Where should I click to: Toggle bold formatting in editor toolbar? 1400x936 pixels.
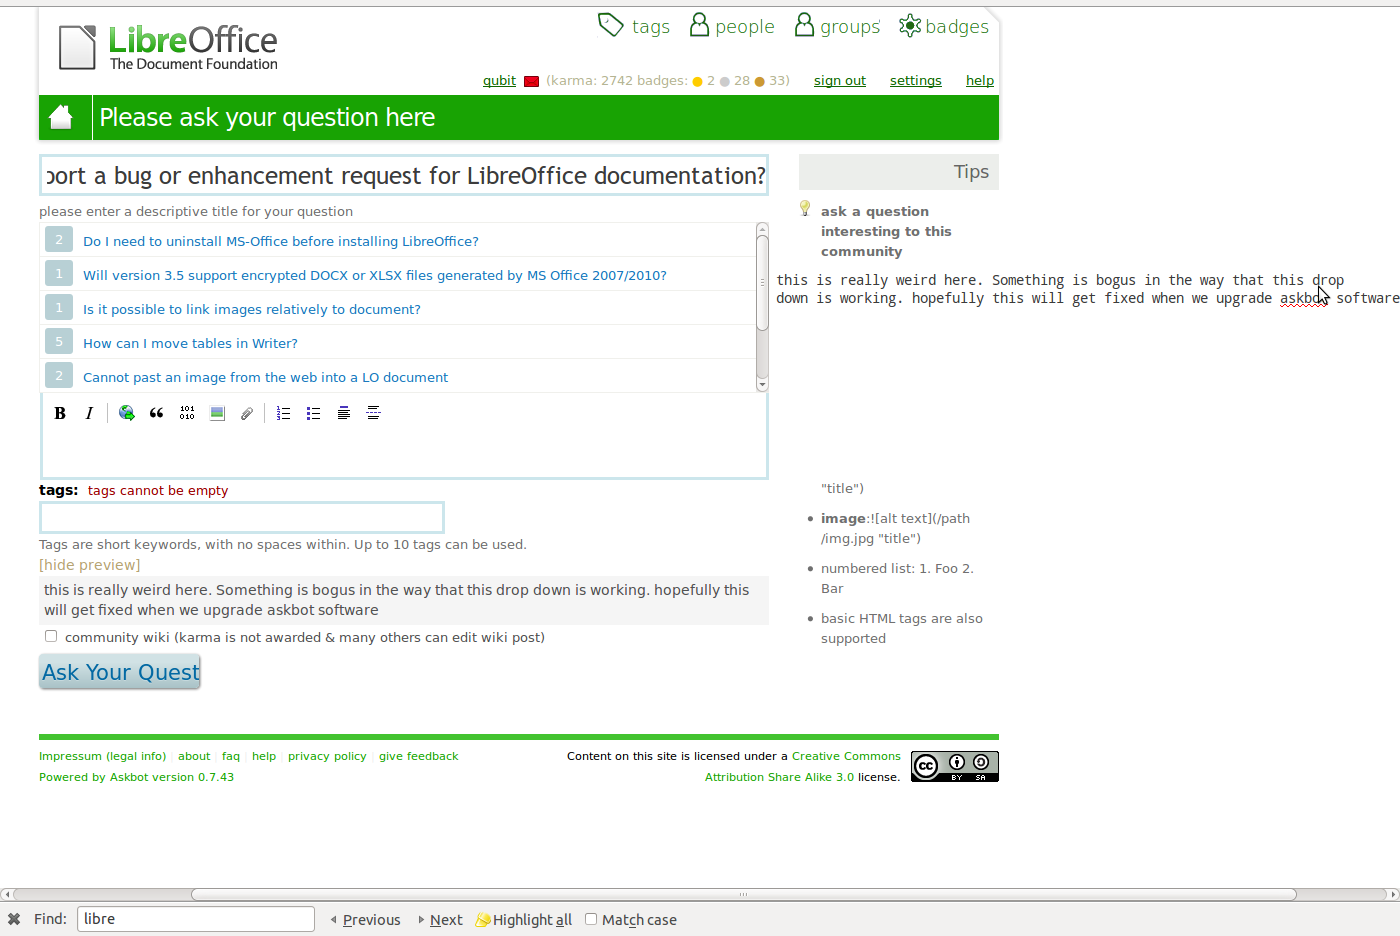pos(60,413)
